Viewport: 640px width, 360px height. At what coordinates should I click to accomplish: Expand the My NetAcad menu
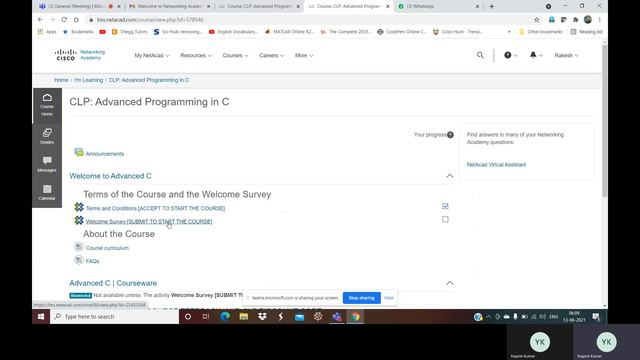(152, 56)
